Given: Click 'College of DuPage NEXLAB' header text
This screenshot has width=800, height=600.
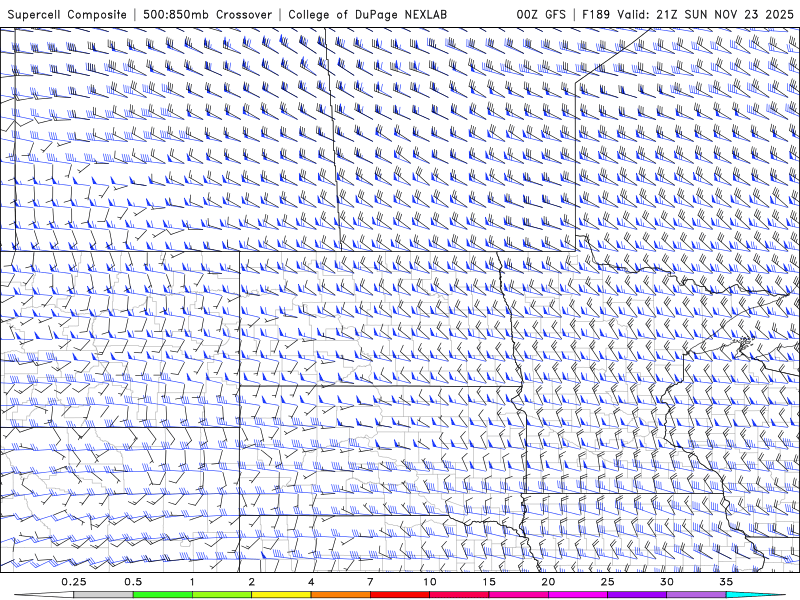Looking at the screenshot, I should tap(367, 15).
